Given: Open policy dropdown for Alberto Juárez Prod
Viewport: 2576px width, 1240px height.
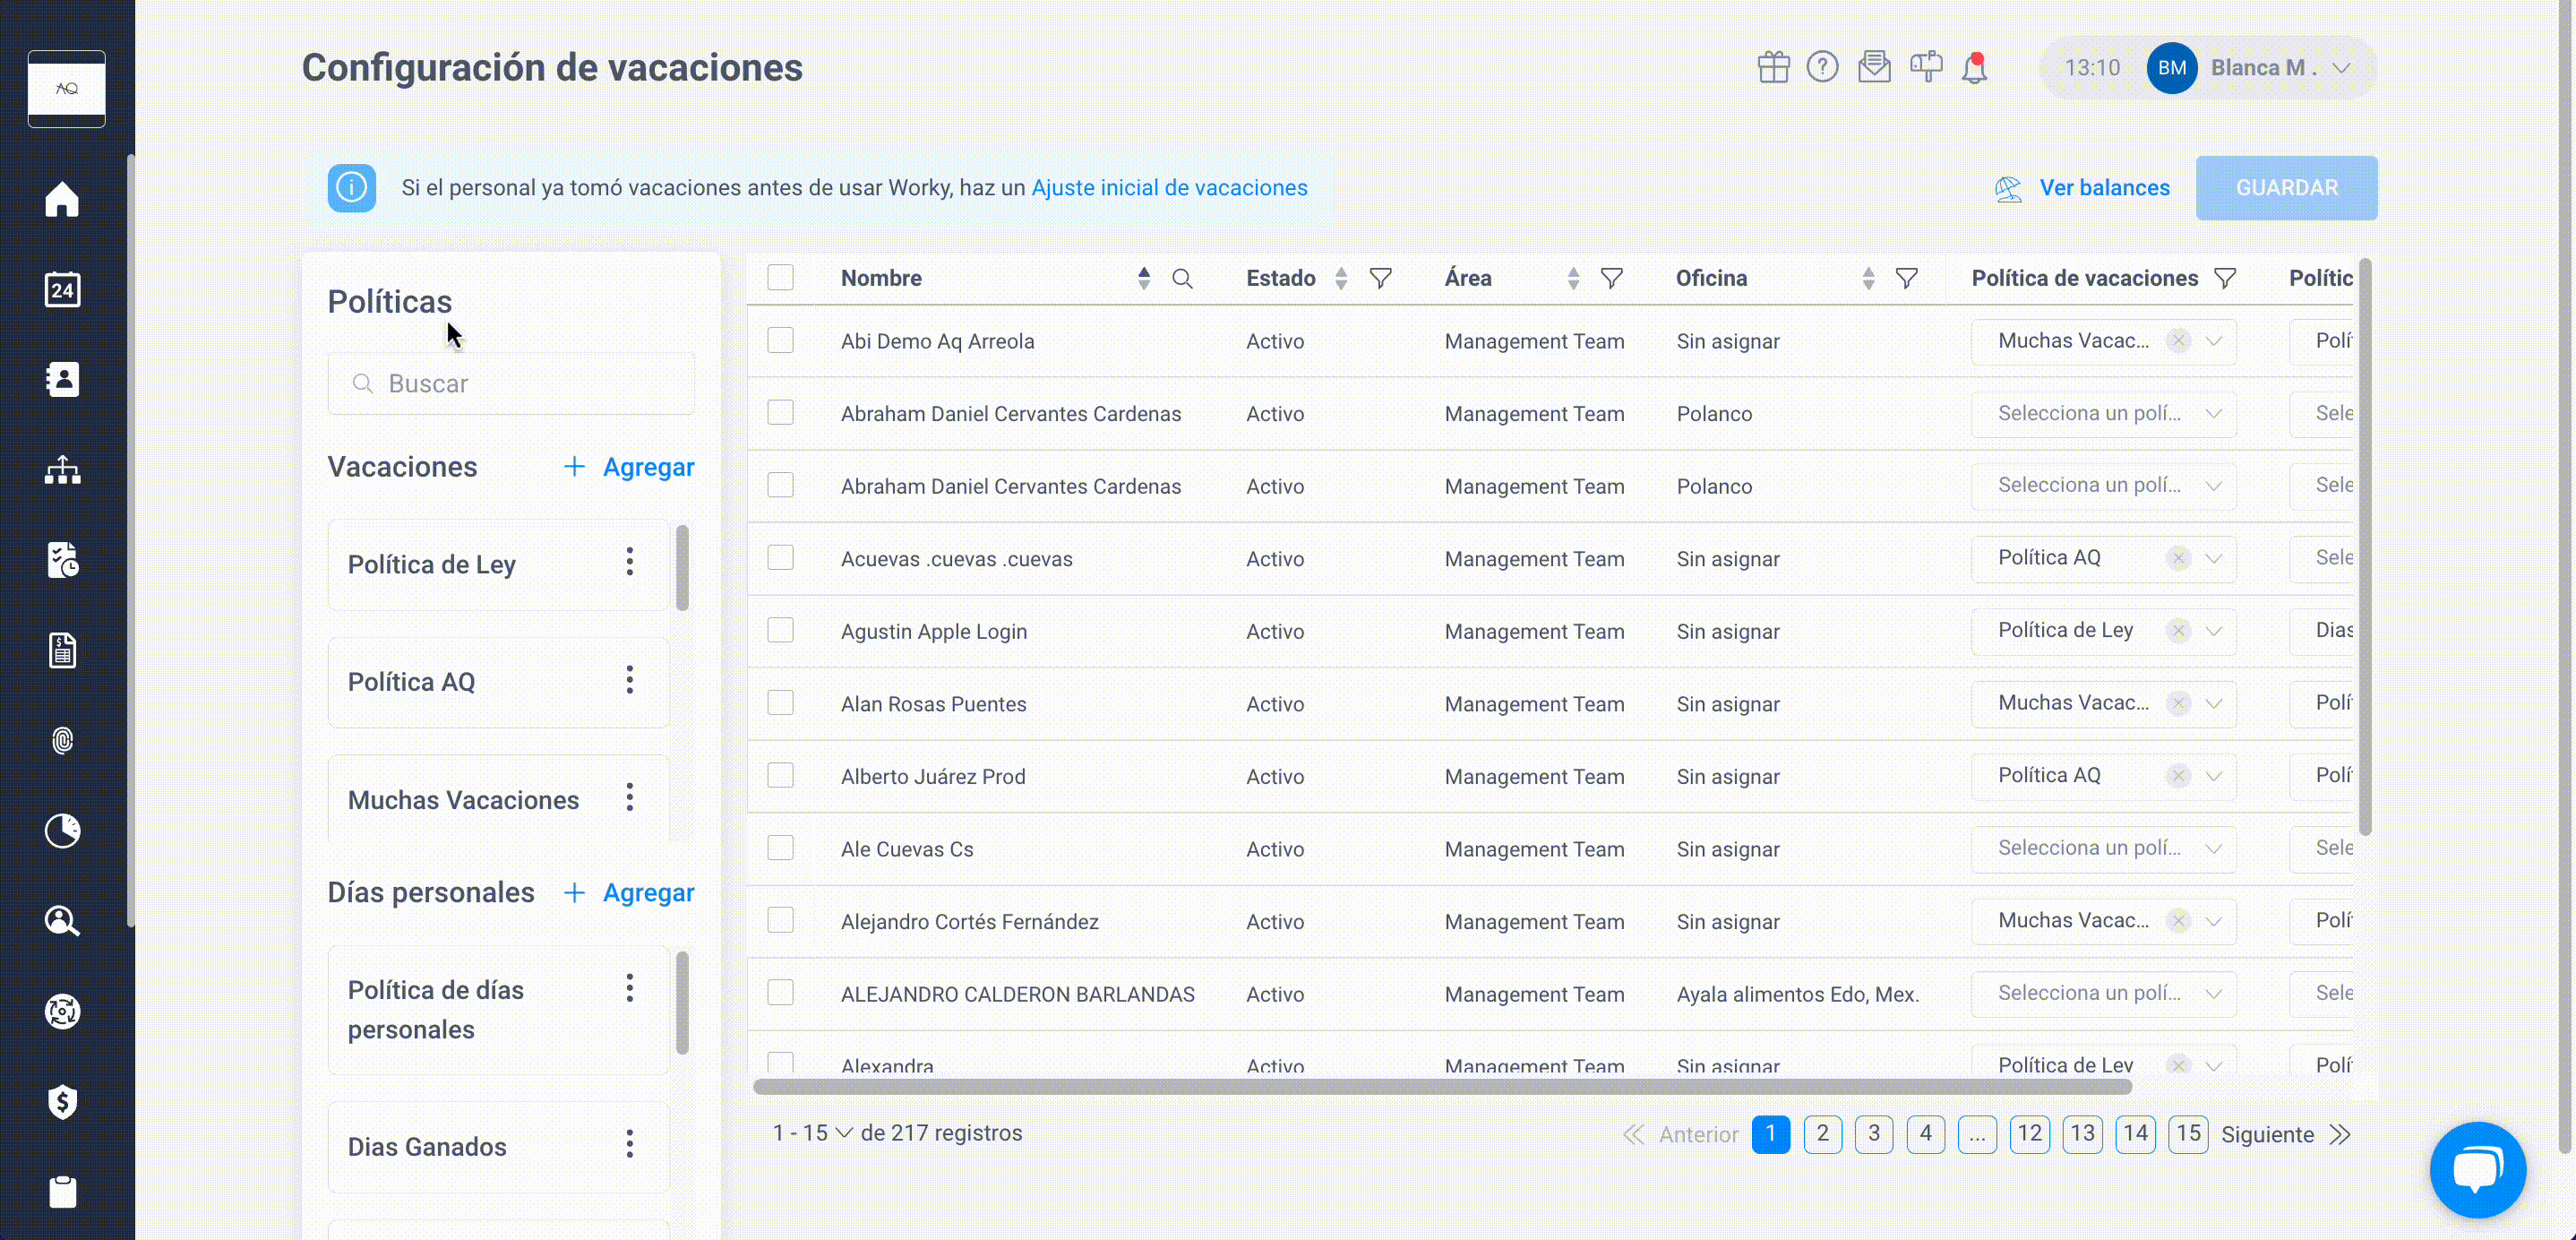Looking at the screenshot, I should pyautogui.click(x=2214, y=776).
